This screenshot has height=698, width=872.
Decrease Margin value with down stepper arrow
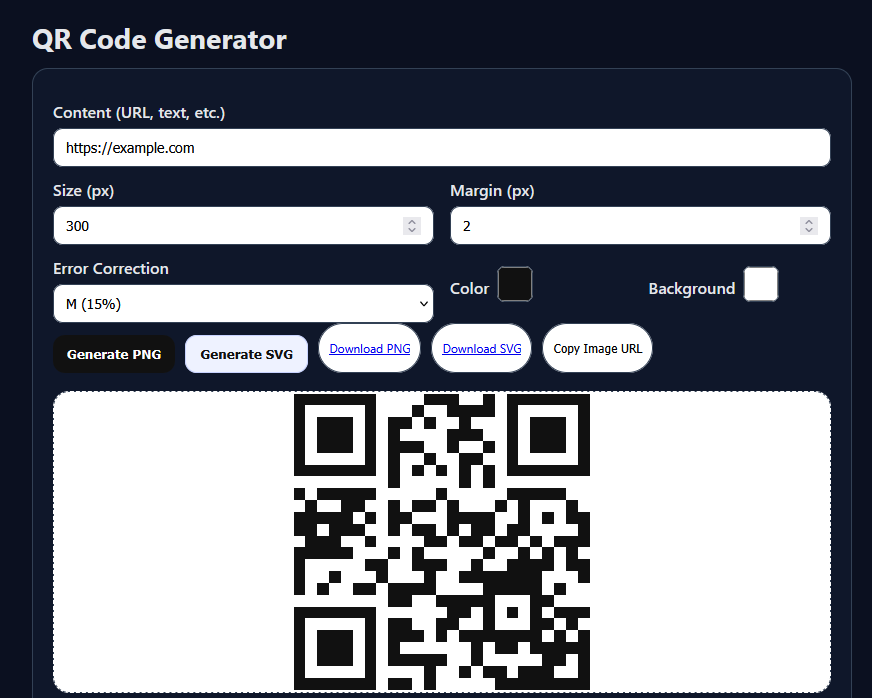(809, 230)
